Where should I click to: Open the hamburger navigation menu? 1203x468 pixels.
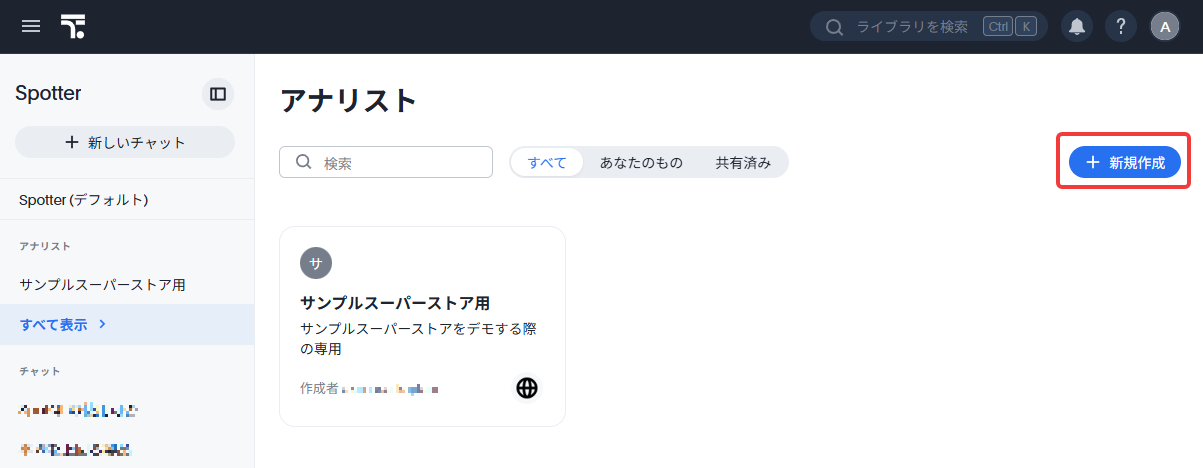pyautogui.click(x=31, y=26)
